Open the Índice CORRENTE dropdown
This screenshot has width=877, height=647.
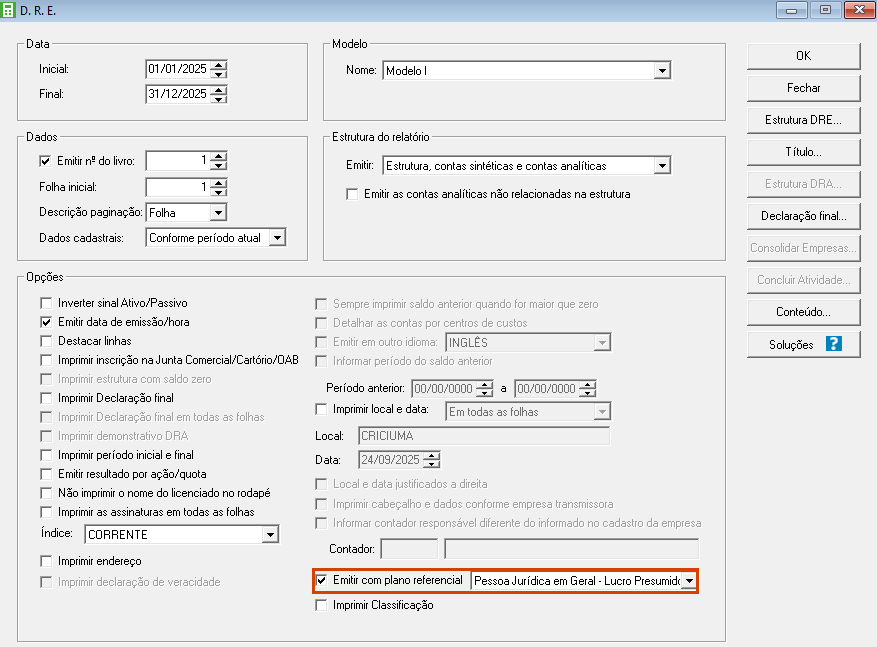(x=269, y=535)
